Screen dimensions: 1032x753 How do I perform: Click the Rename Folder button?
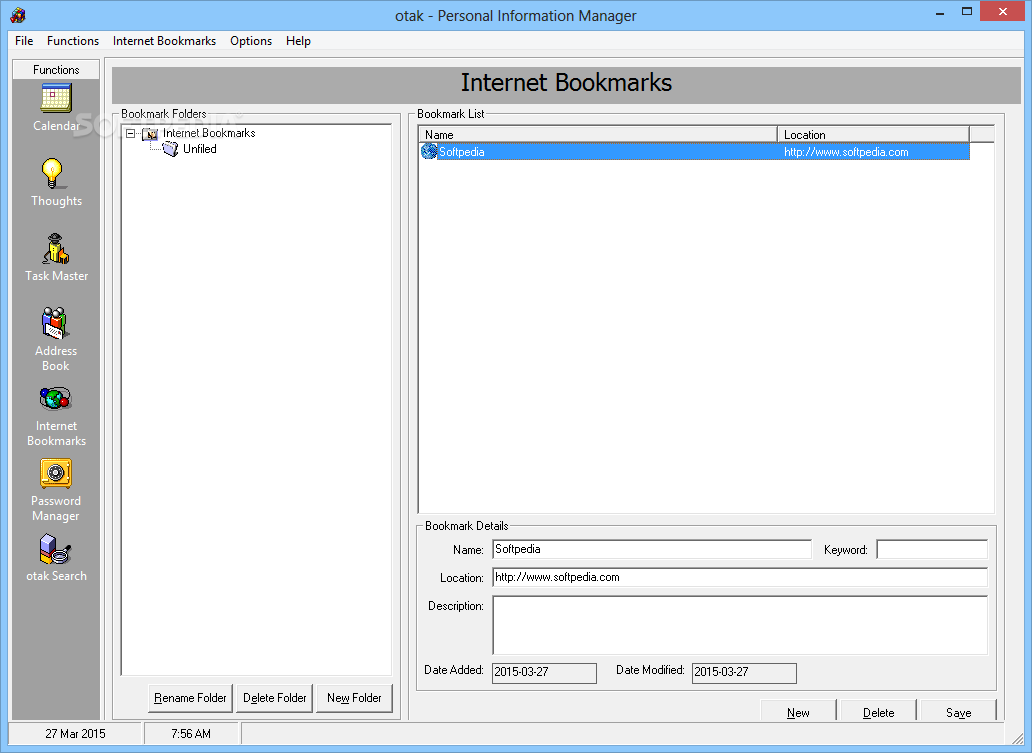click(x=190, y=698)
